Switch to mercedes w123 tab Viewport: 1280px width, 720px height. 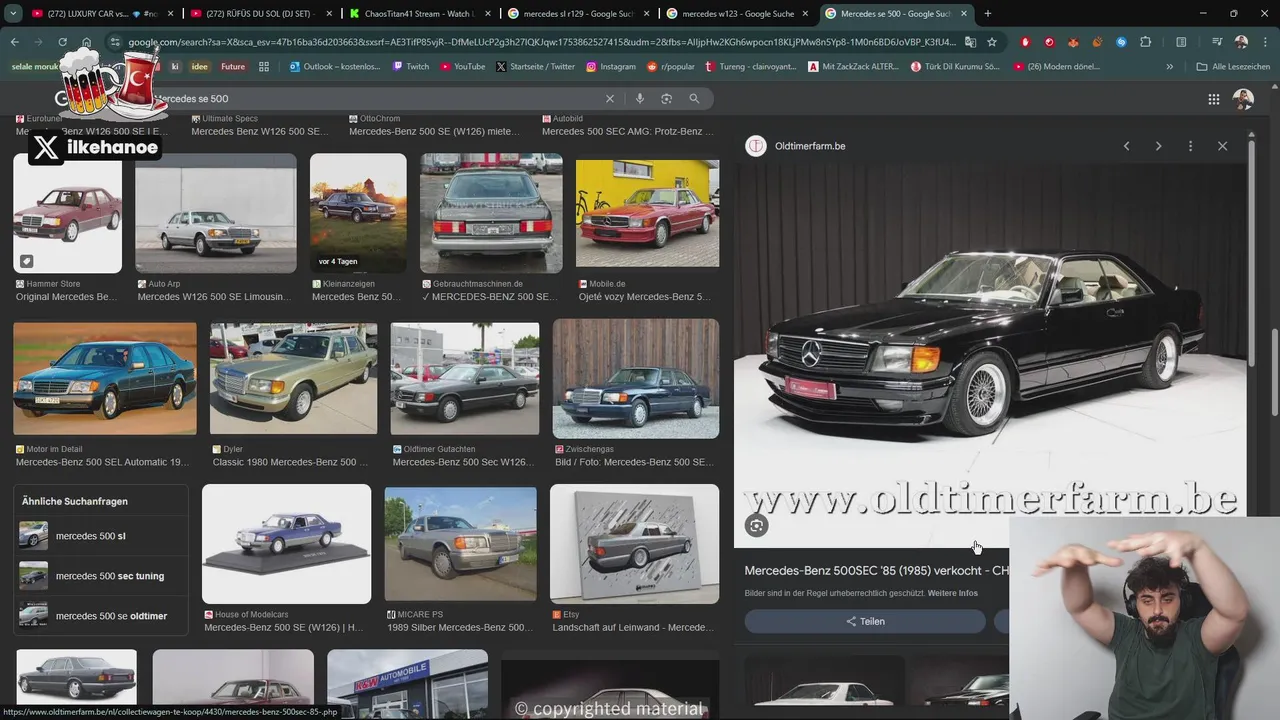(738, 13)
